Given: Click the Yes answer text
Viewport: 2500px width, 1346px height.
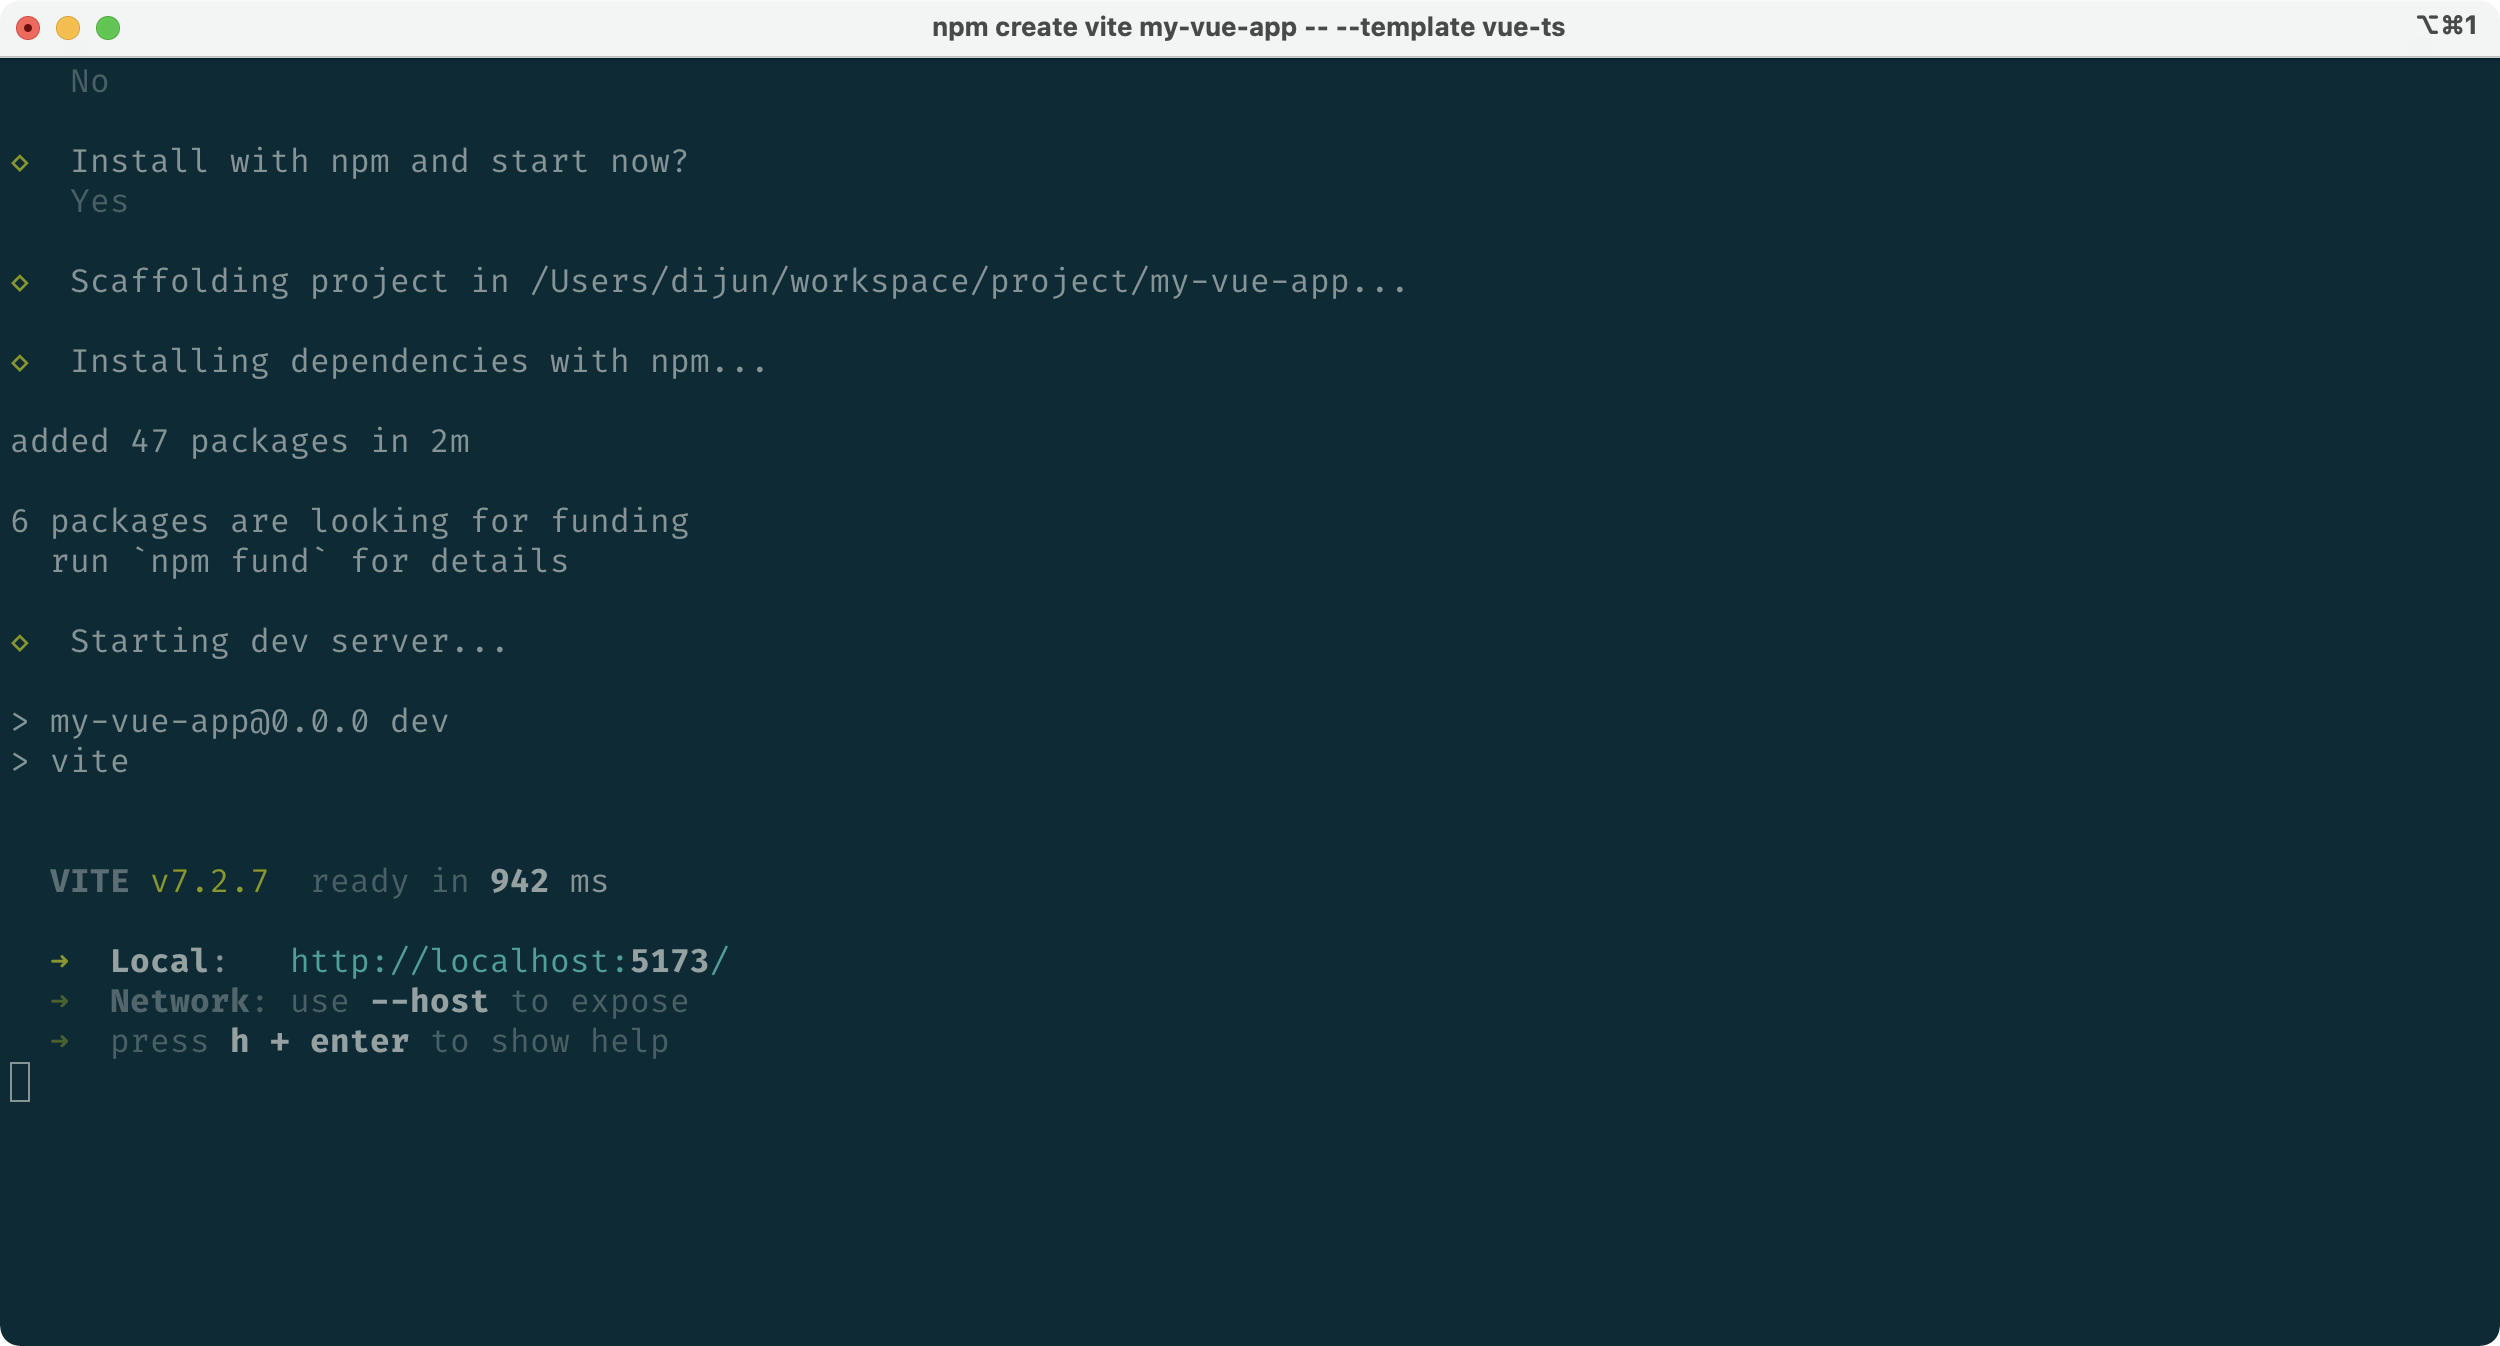Looking at the screenshot, I should click(99, 202).
